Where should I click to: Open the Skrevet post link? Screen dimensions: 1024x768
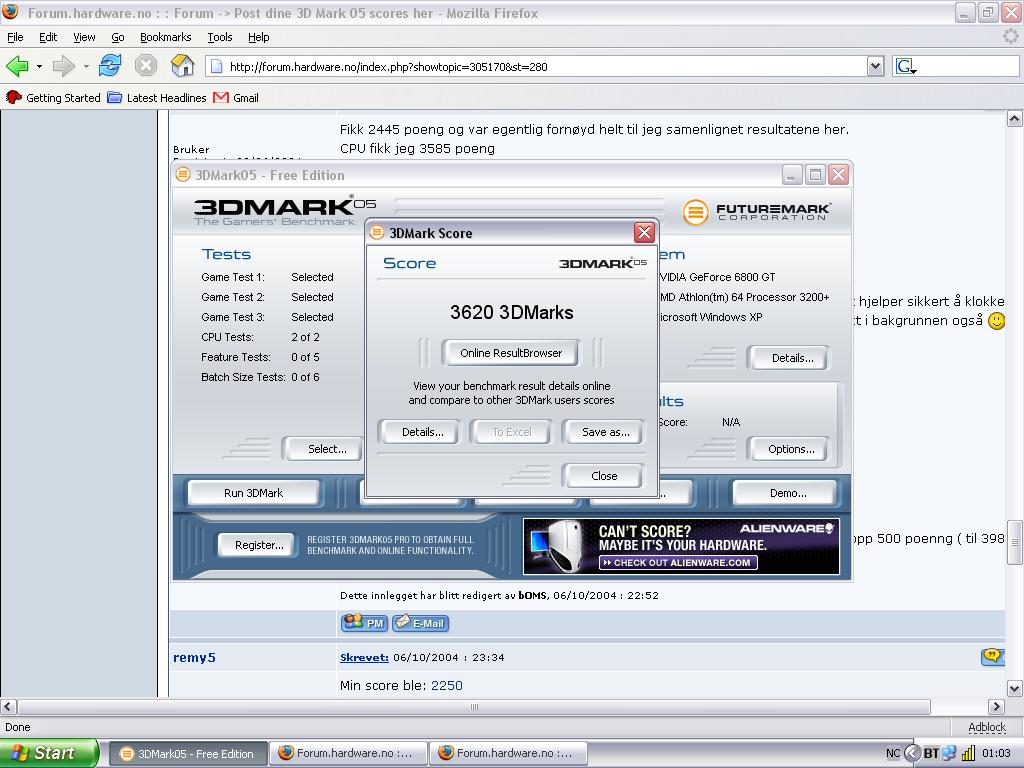[x=364, y=658]
